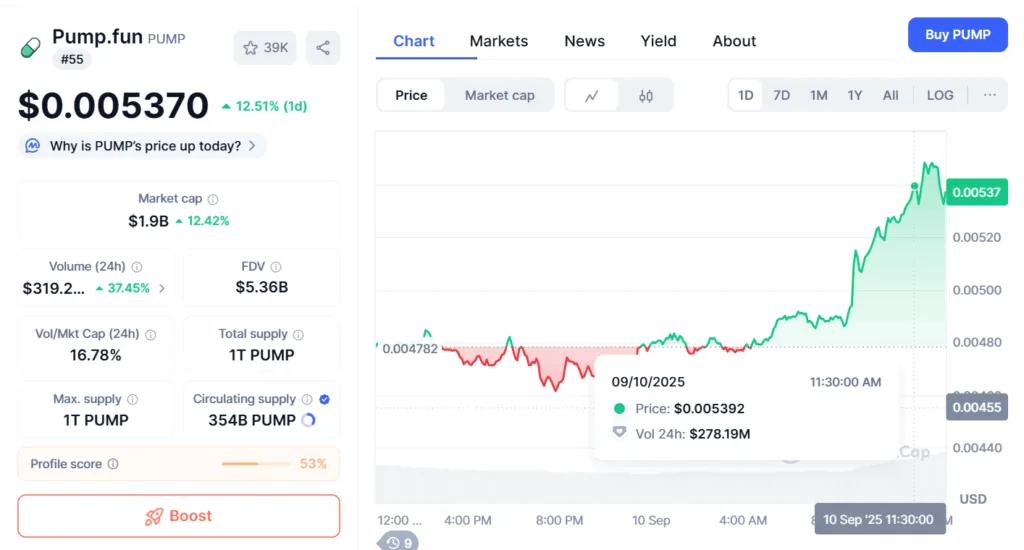Open the Chart tab

click(x=413, y=41)
